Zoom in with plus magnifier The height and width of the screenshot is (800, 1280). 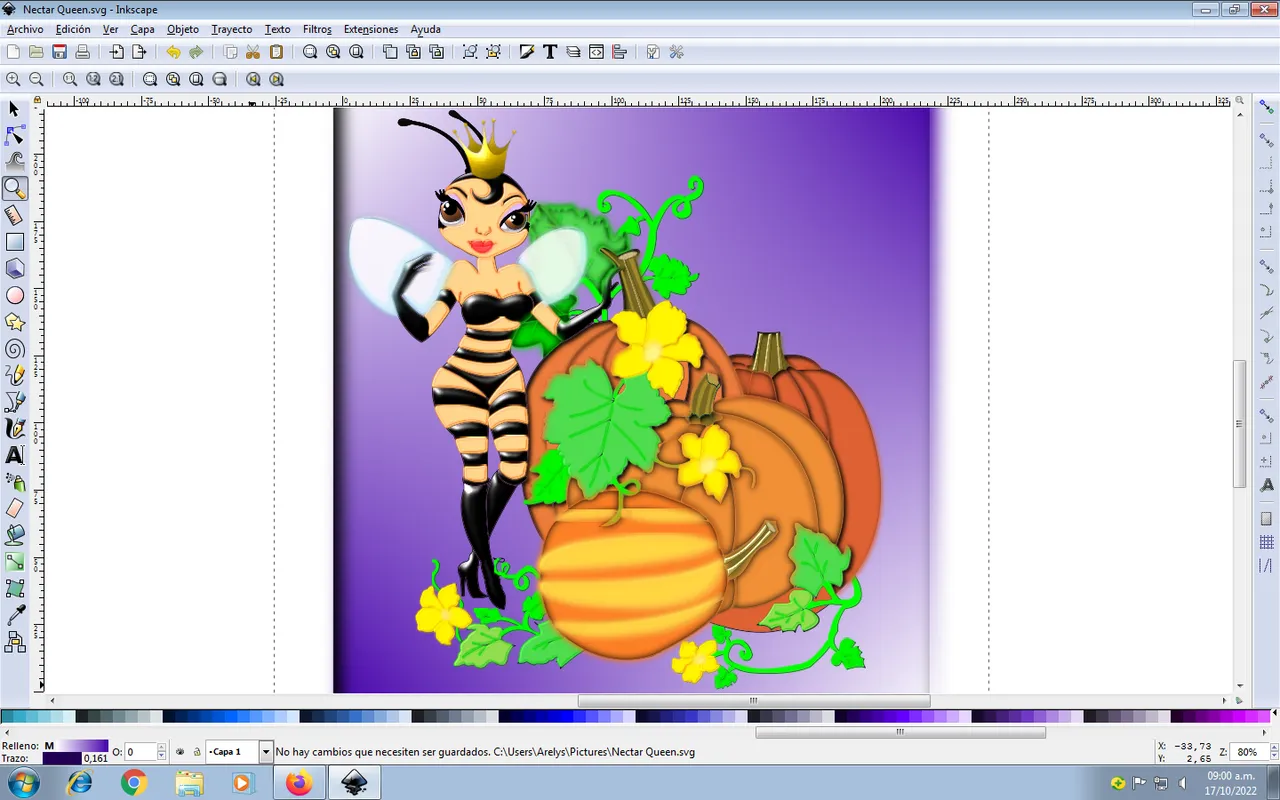point(13,79)
